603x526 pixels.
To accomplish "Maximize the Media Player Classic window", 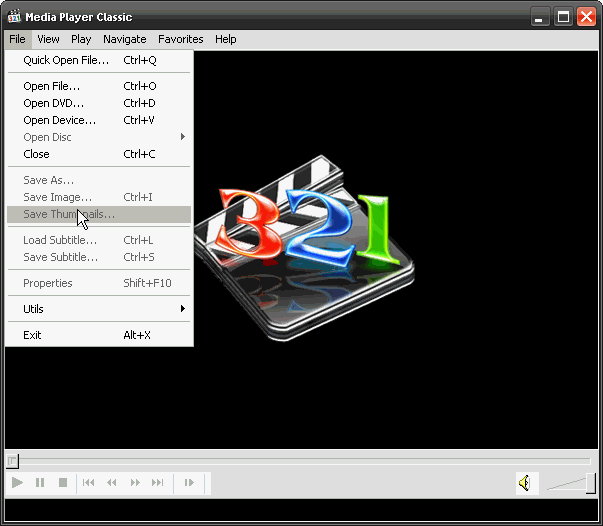I will (563, 17).
